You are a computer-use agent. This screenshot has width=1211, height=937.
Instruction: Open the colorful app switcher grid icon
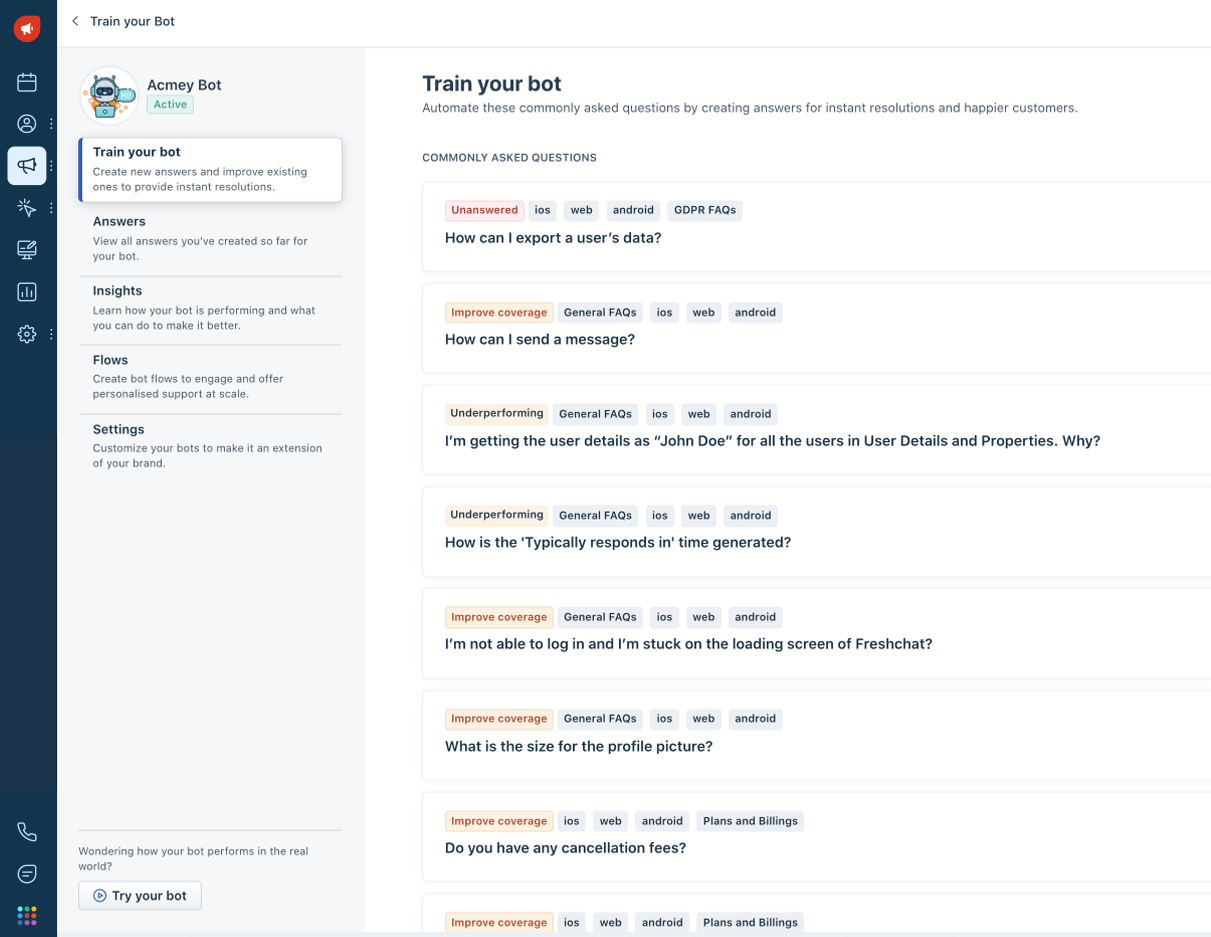click(x=27, y=915)
